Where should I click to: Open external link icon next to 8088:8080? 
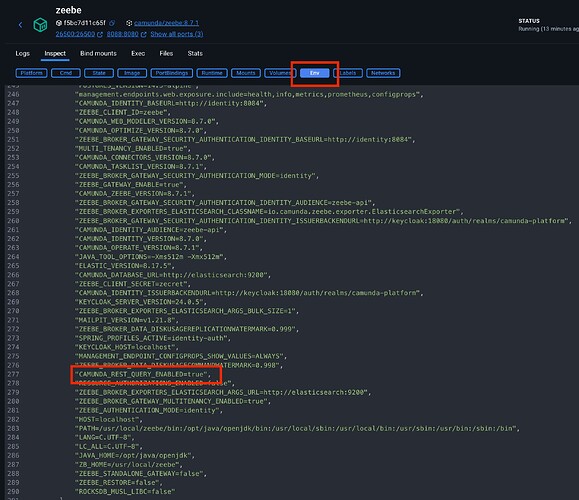[x=143, y=34]
